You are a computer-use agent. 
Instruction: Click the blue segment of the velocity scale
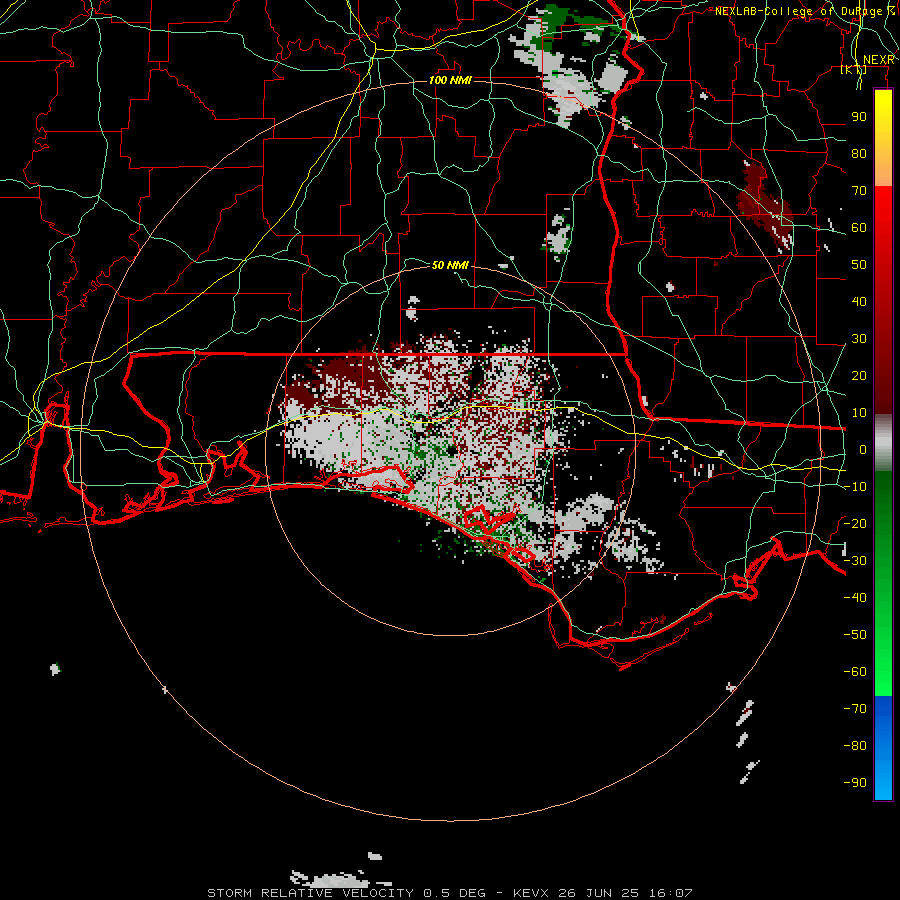pyautogui.click(x=883, y=747)
